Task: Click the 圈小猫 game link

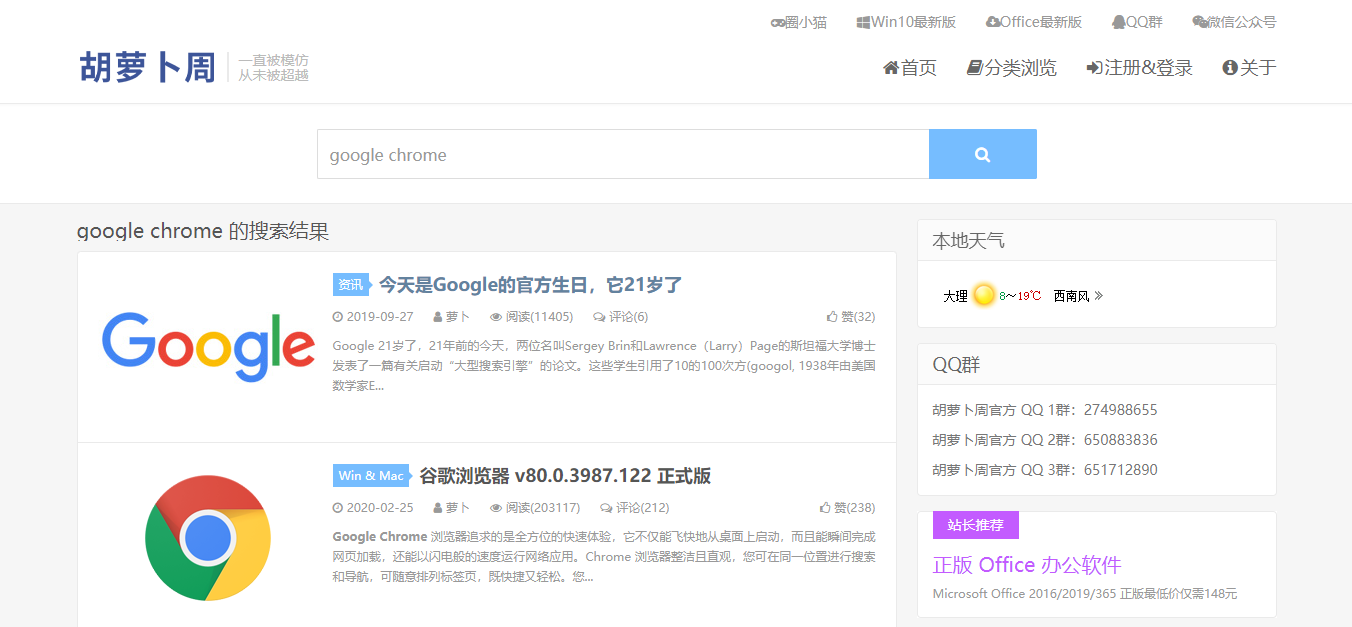Action: pyautogui.click(x=798, y=22)
